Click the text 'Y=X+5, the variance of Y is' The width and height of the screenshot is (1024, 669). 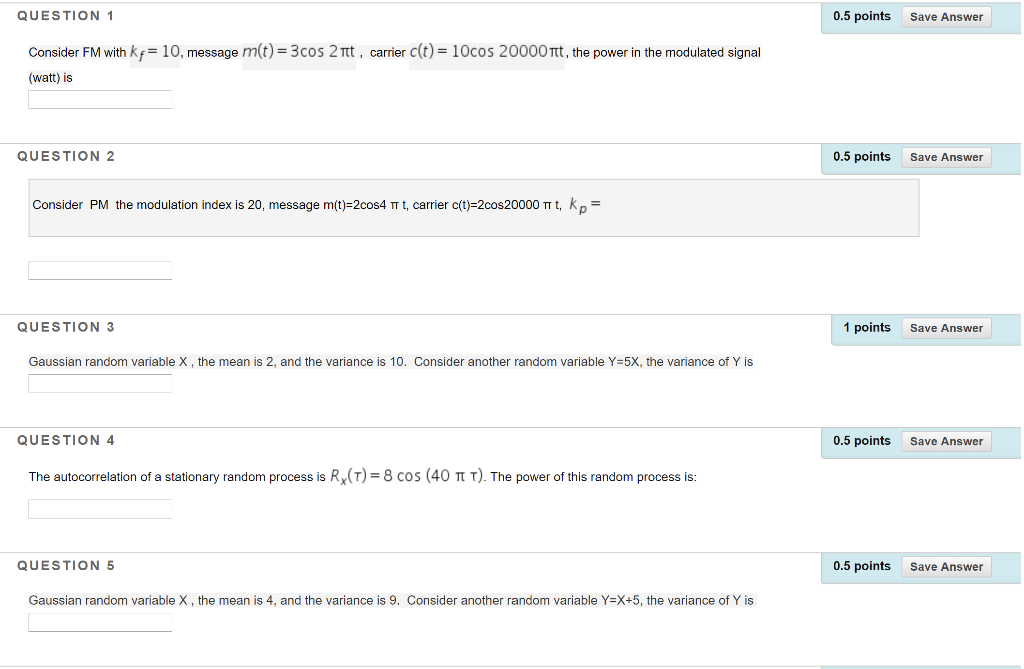(x=677, y=600)
